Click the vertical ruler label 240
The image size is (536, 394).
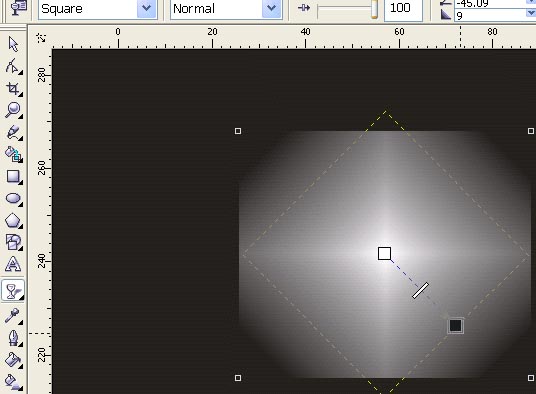click(41, 261)
